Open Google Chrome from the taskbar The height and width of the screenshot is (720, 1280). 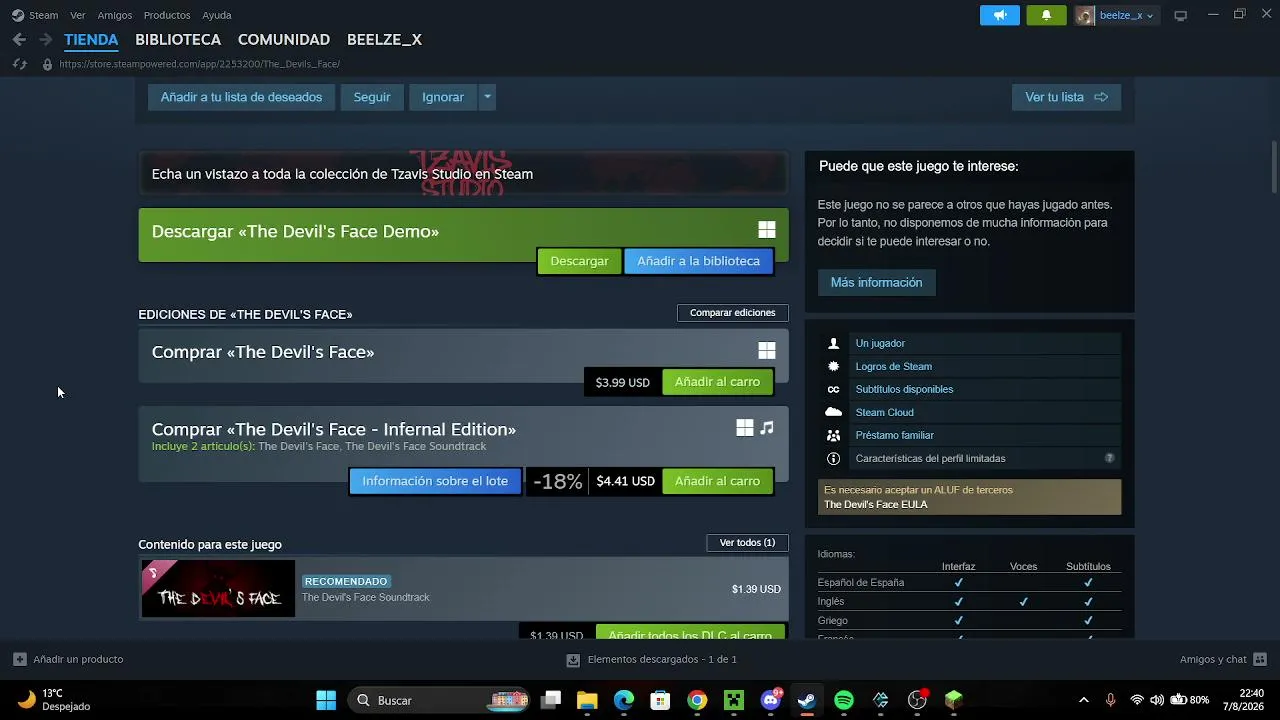point(697,700)
